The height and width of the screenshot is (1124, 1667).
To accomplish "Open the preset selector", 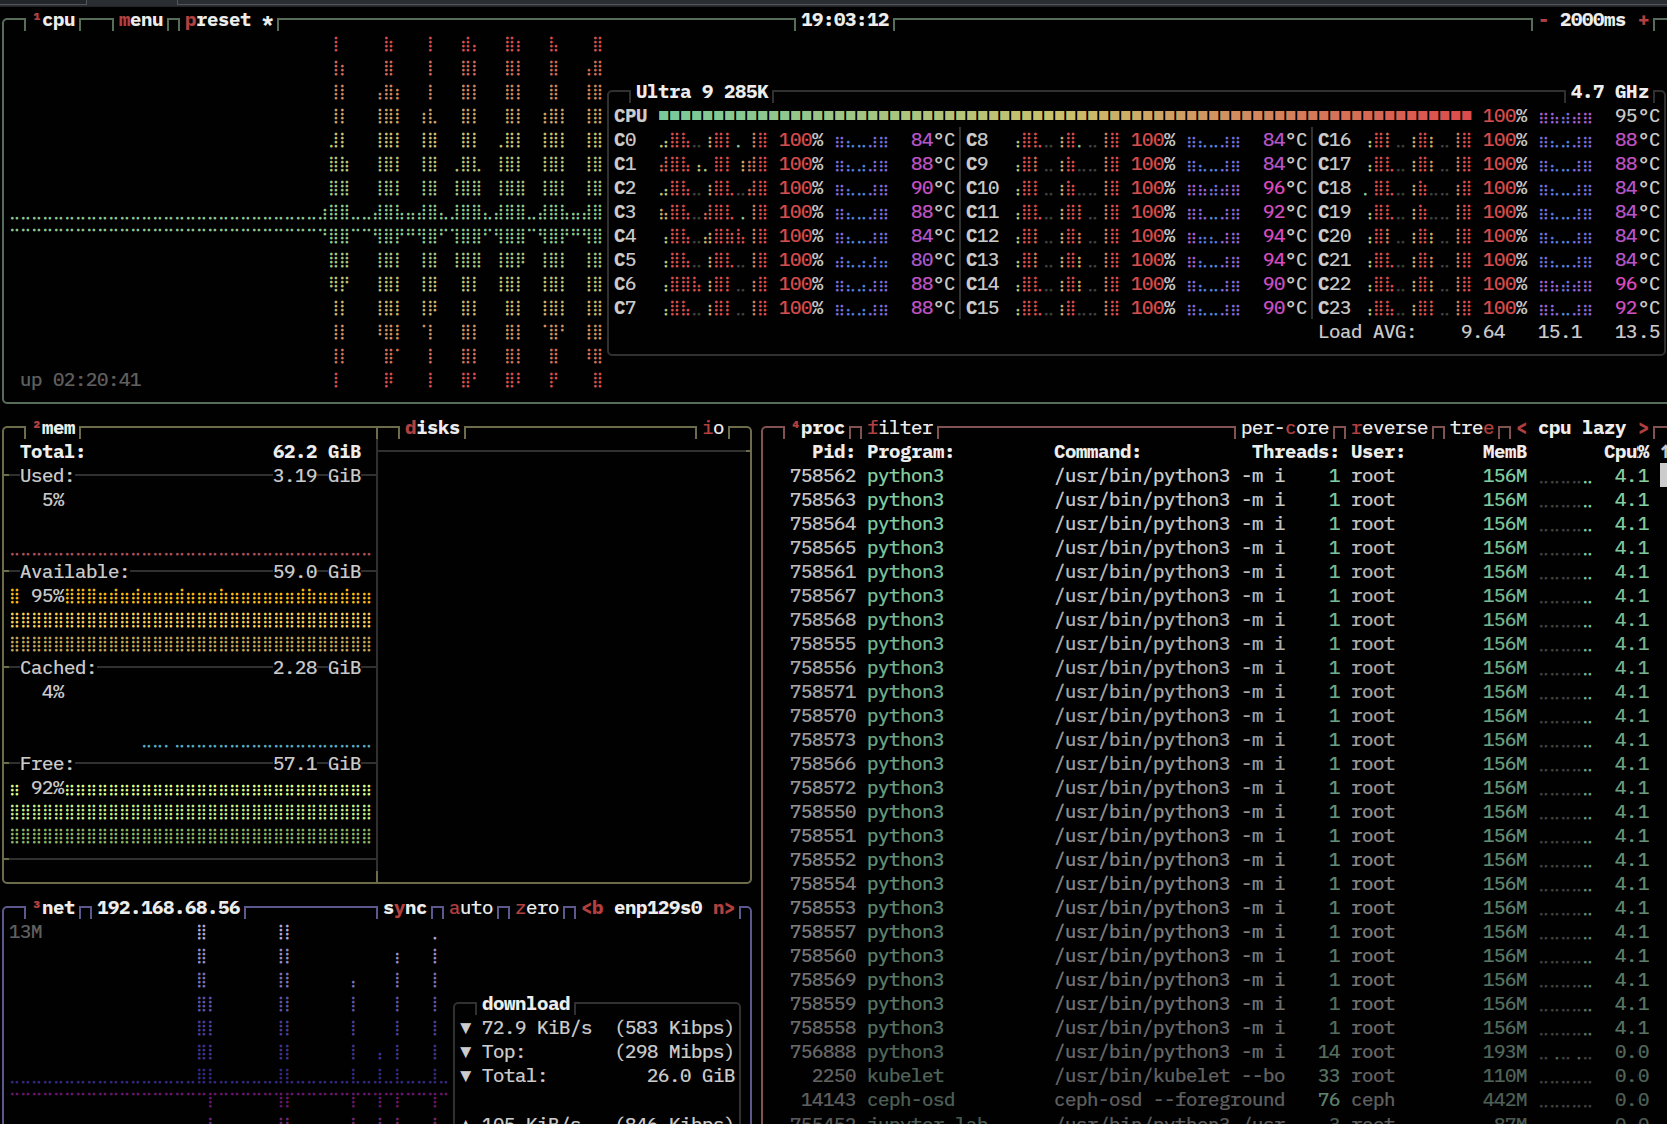I will point(218,20).
